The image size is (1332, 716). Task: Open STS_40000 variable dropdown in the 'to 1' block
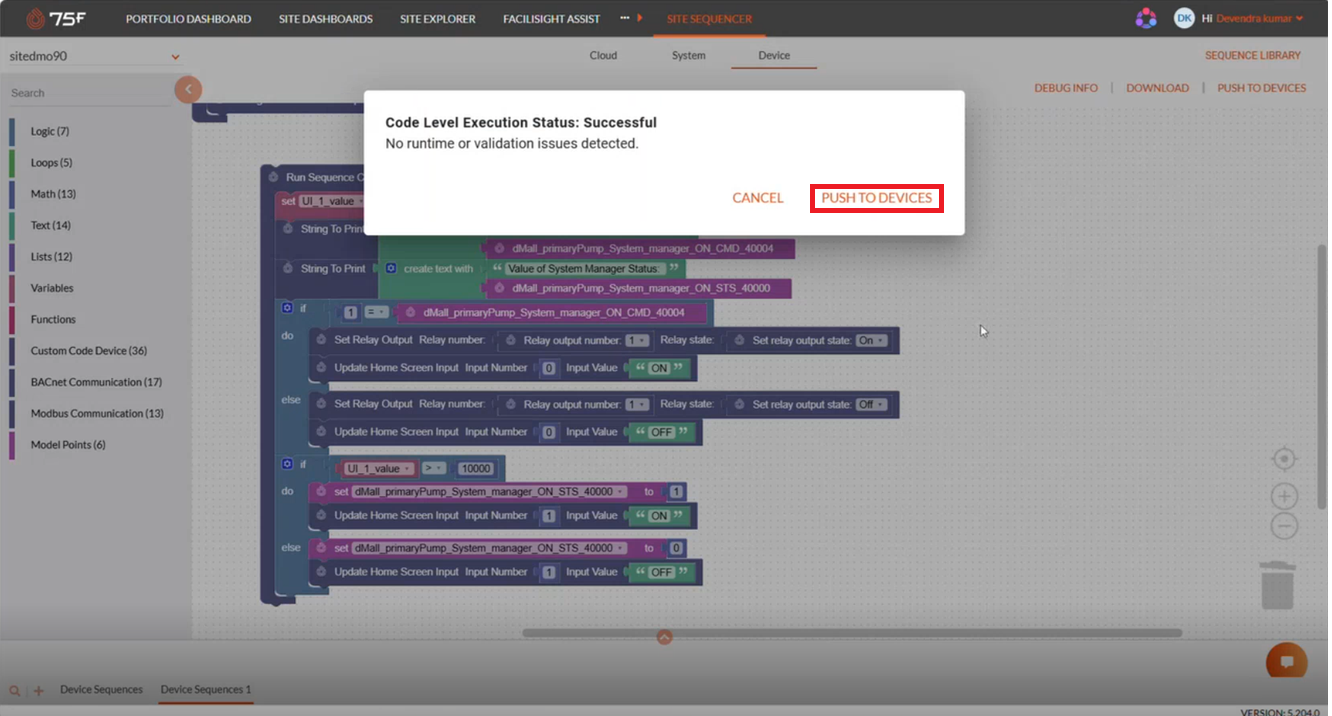490,492
